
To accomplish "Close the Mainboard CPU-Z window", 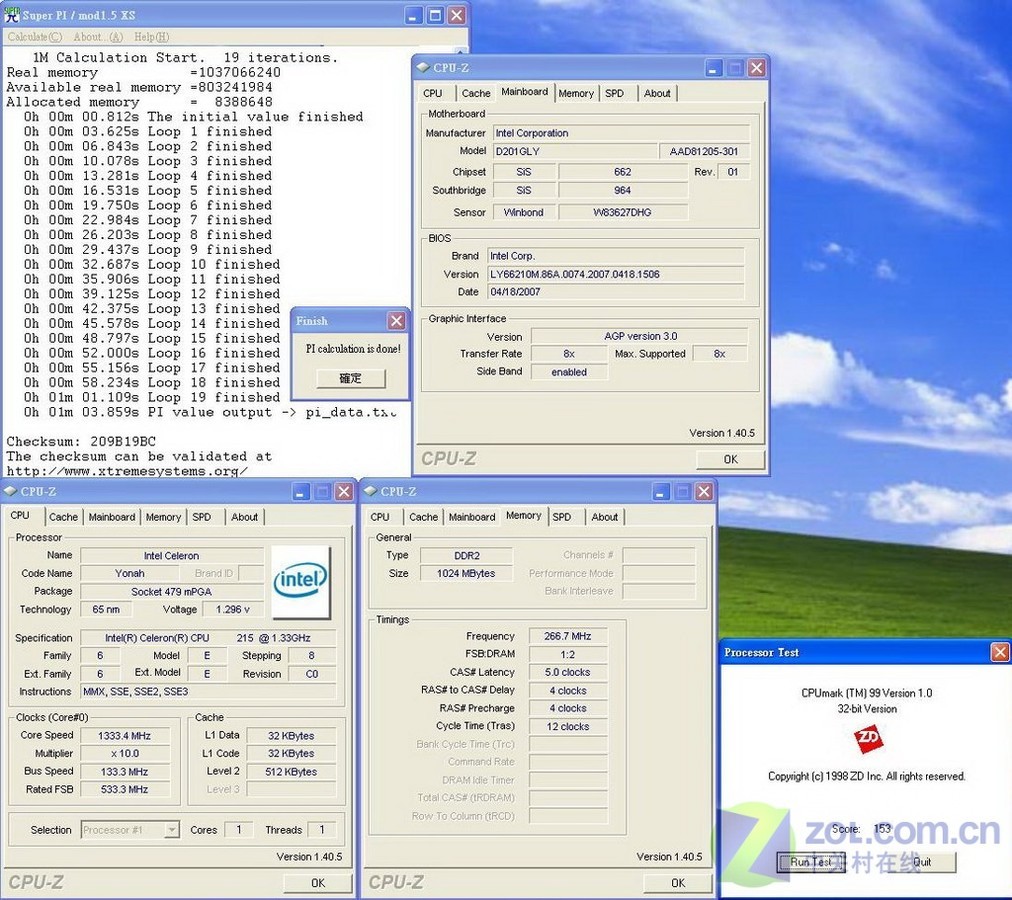I will [756, 68].
